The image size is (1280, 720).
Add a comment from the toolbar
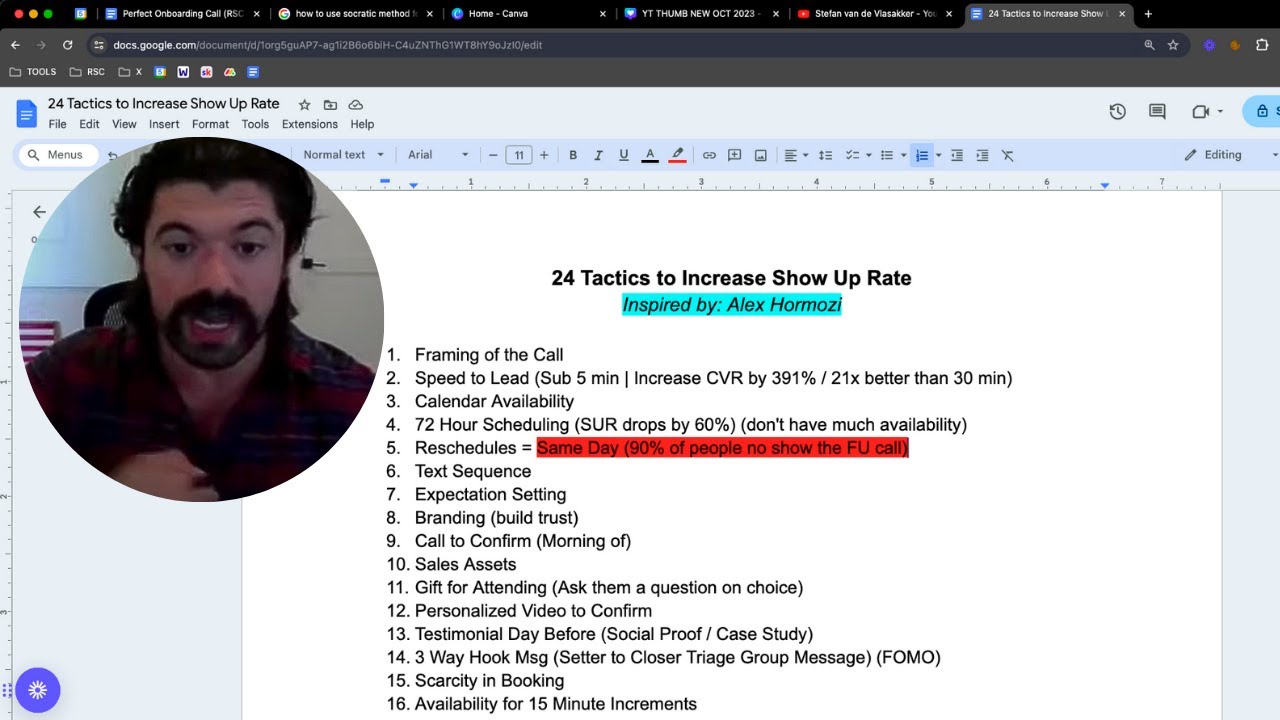point(735,155)
